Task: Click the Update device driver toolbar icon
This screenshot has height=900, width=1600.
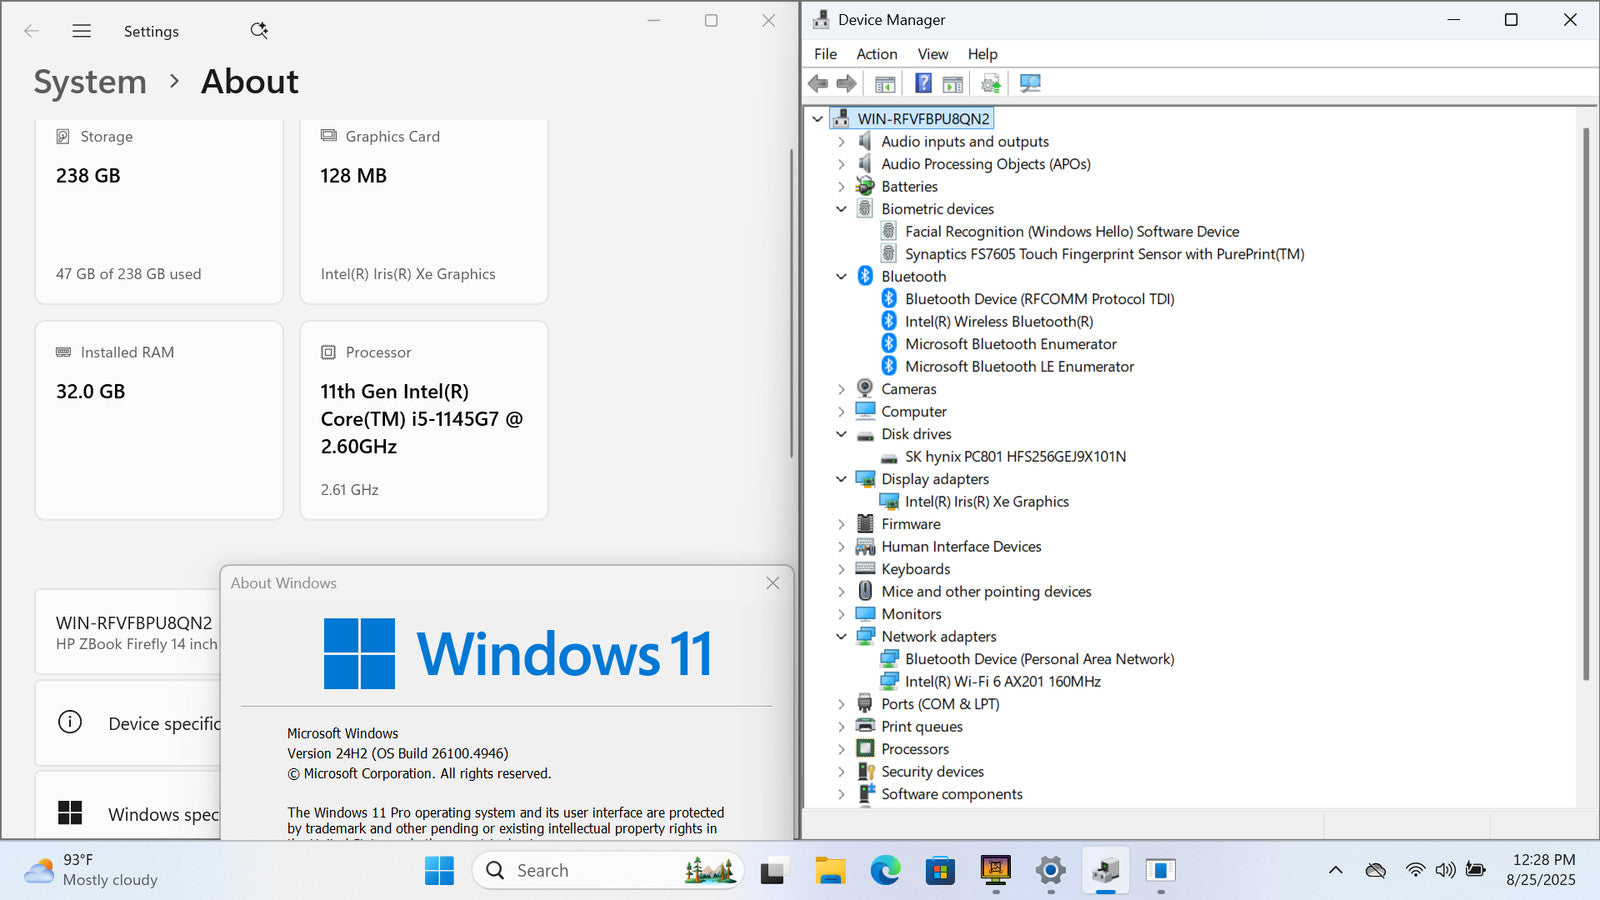Action: pyautogui.click(x=990, y=84)
